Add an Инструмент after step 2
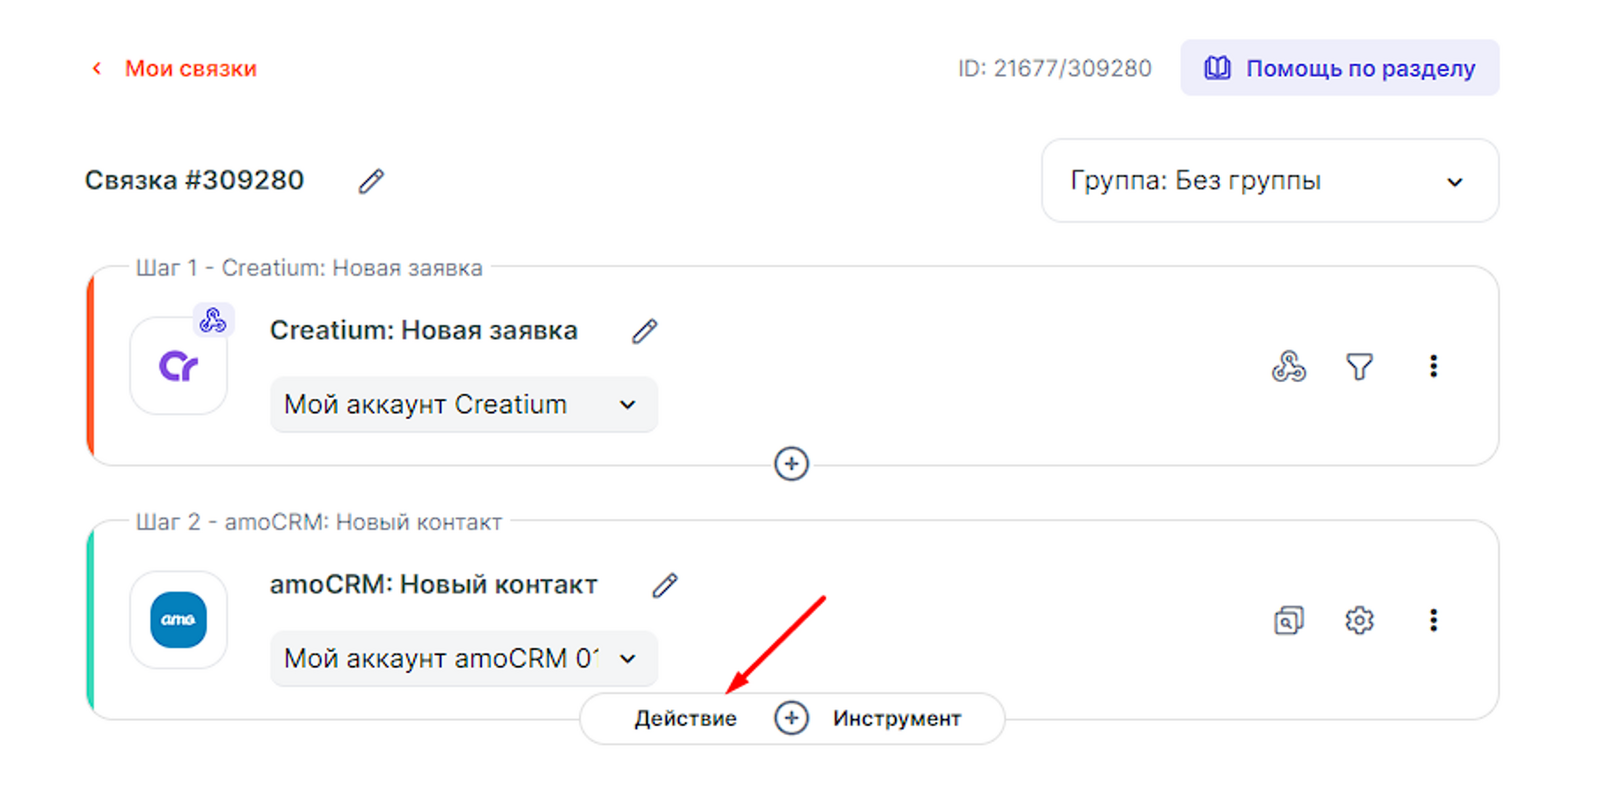Screen dimensions: 1600x803 (x=896, y=719)
